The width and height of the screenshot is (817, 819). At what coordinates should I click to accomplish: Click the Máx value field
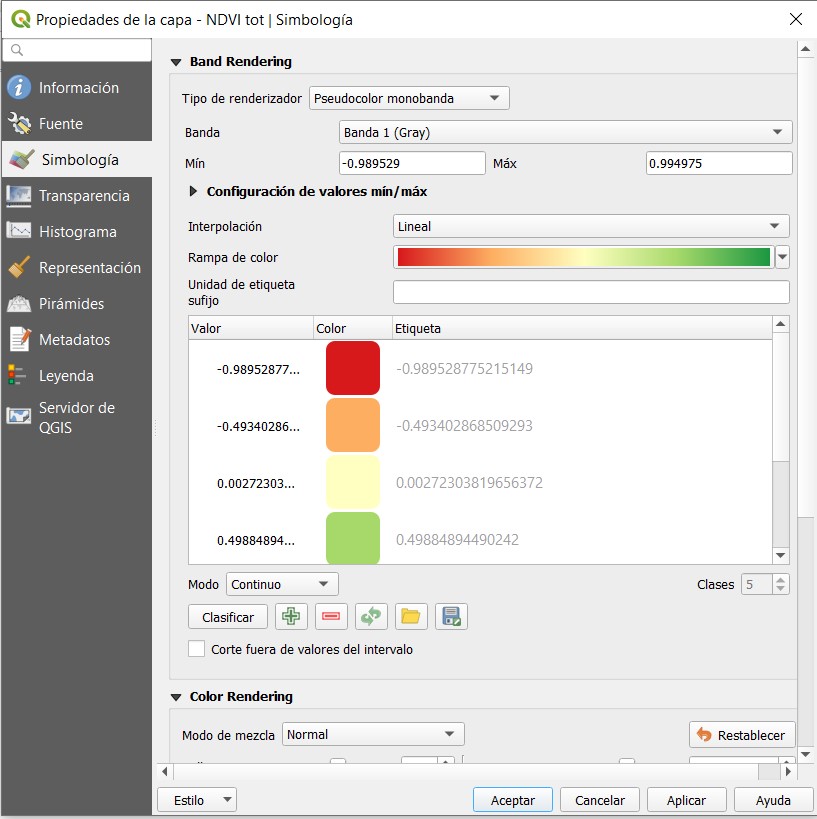click(x=719, y=163)
